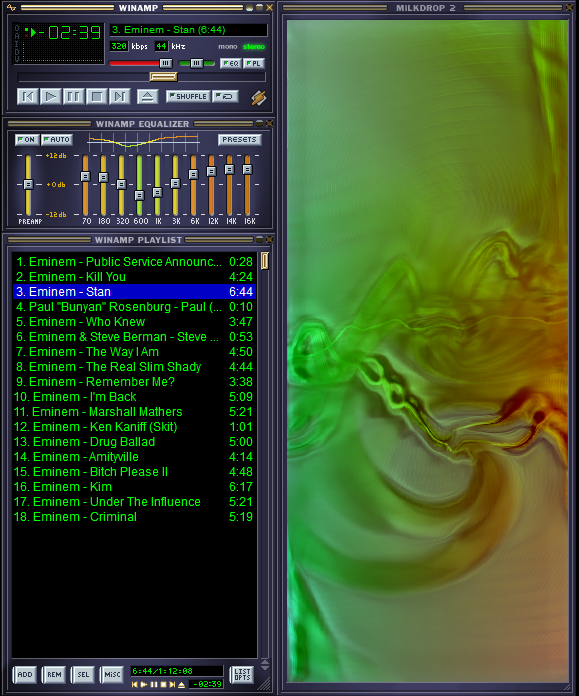Click the playlist scrollbar handle
This screenshot has width=579, height=696.
pos(265,261)
